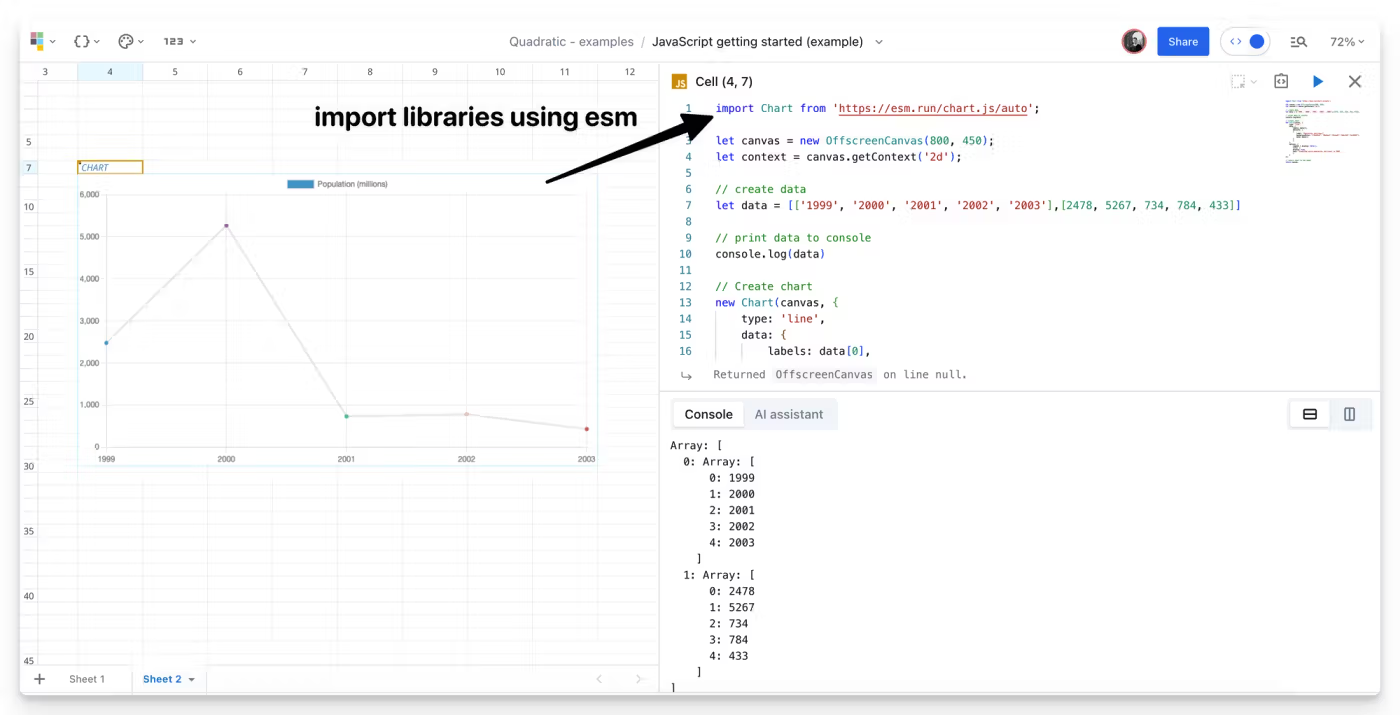Open the Quadratic logo main menu
1400x715 pixels.
pyautogui.click(x=42, y=42)
